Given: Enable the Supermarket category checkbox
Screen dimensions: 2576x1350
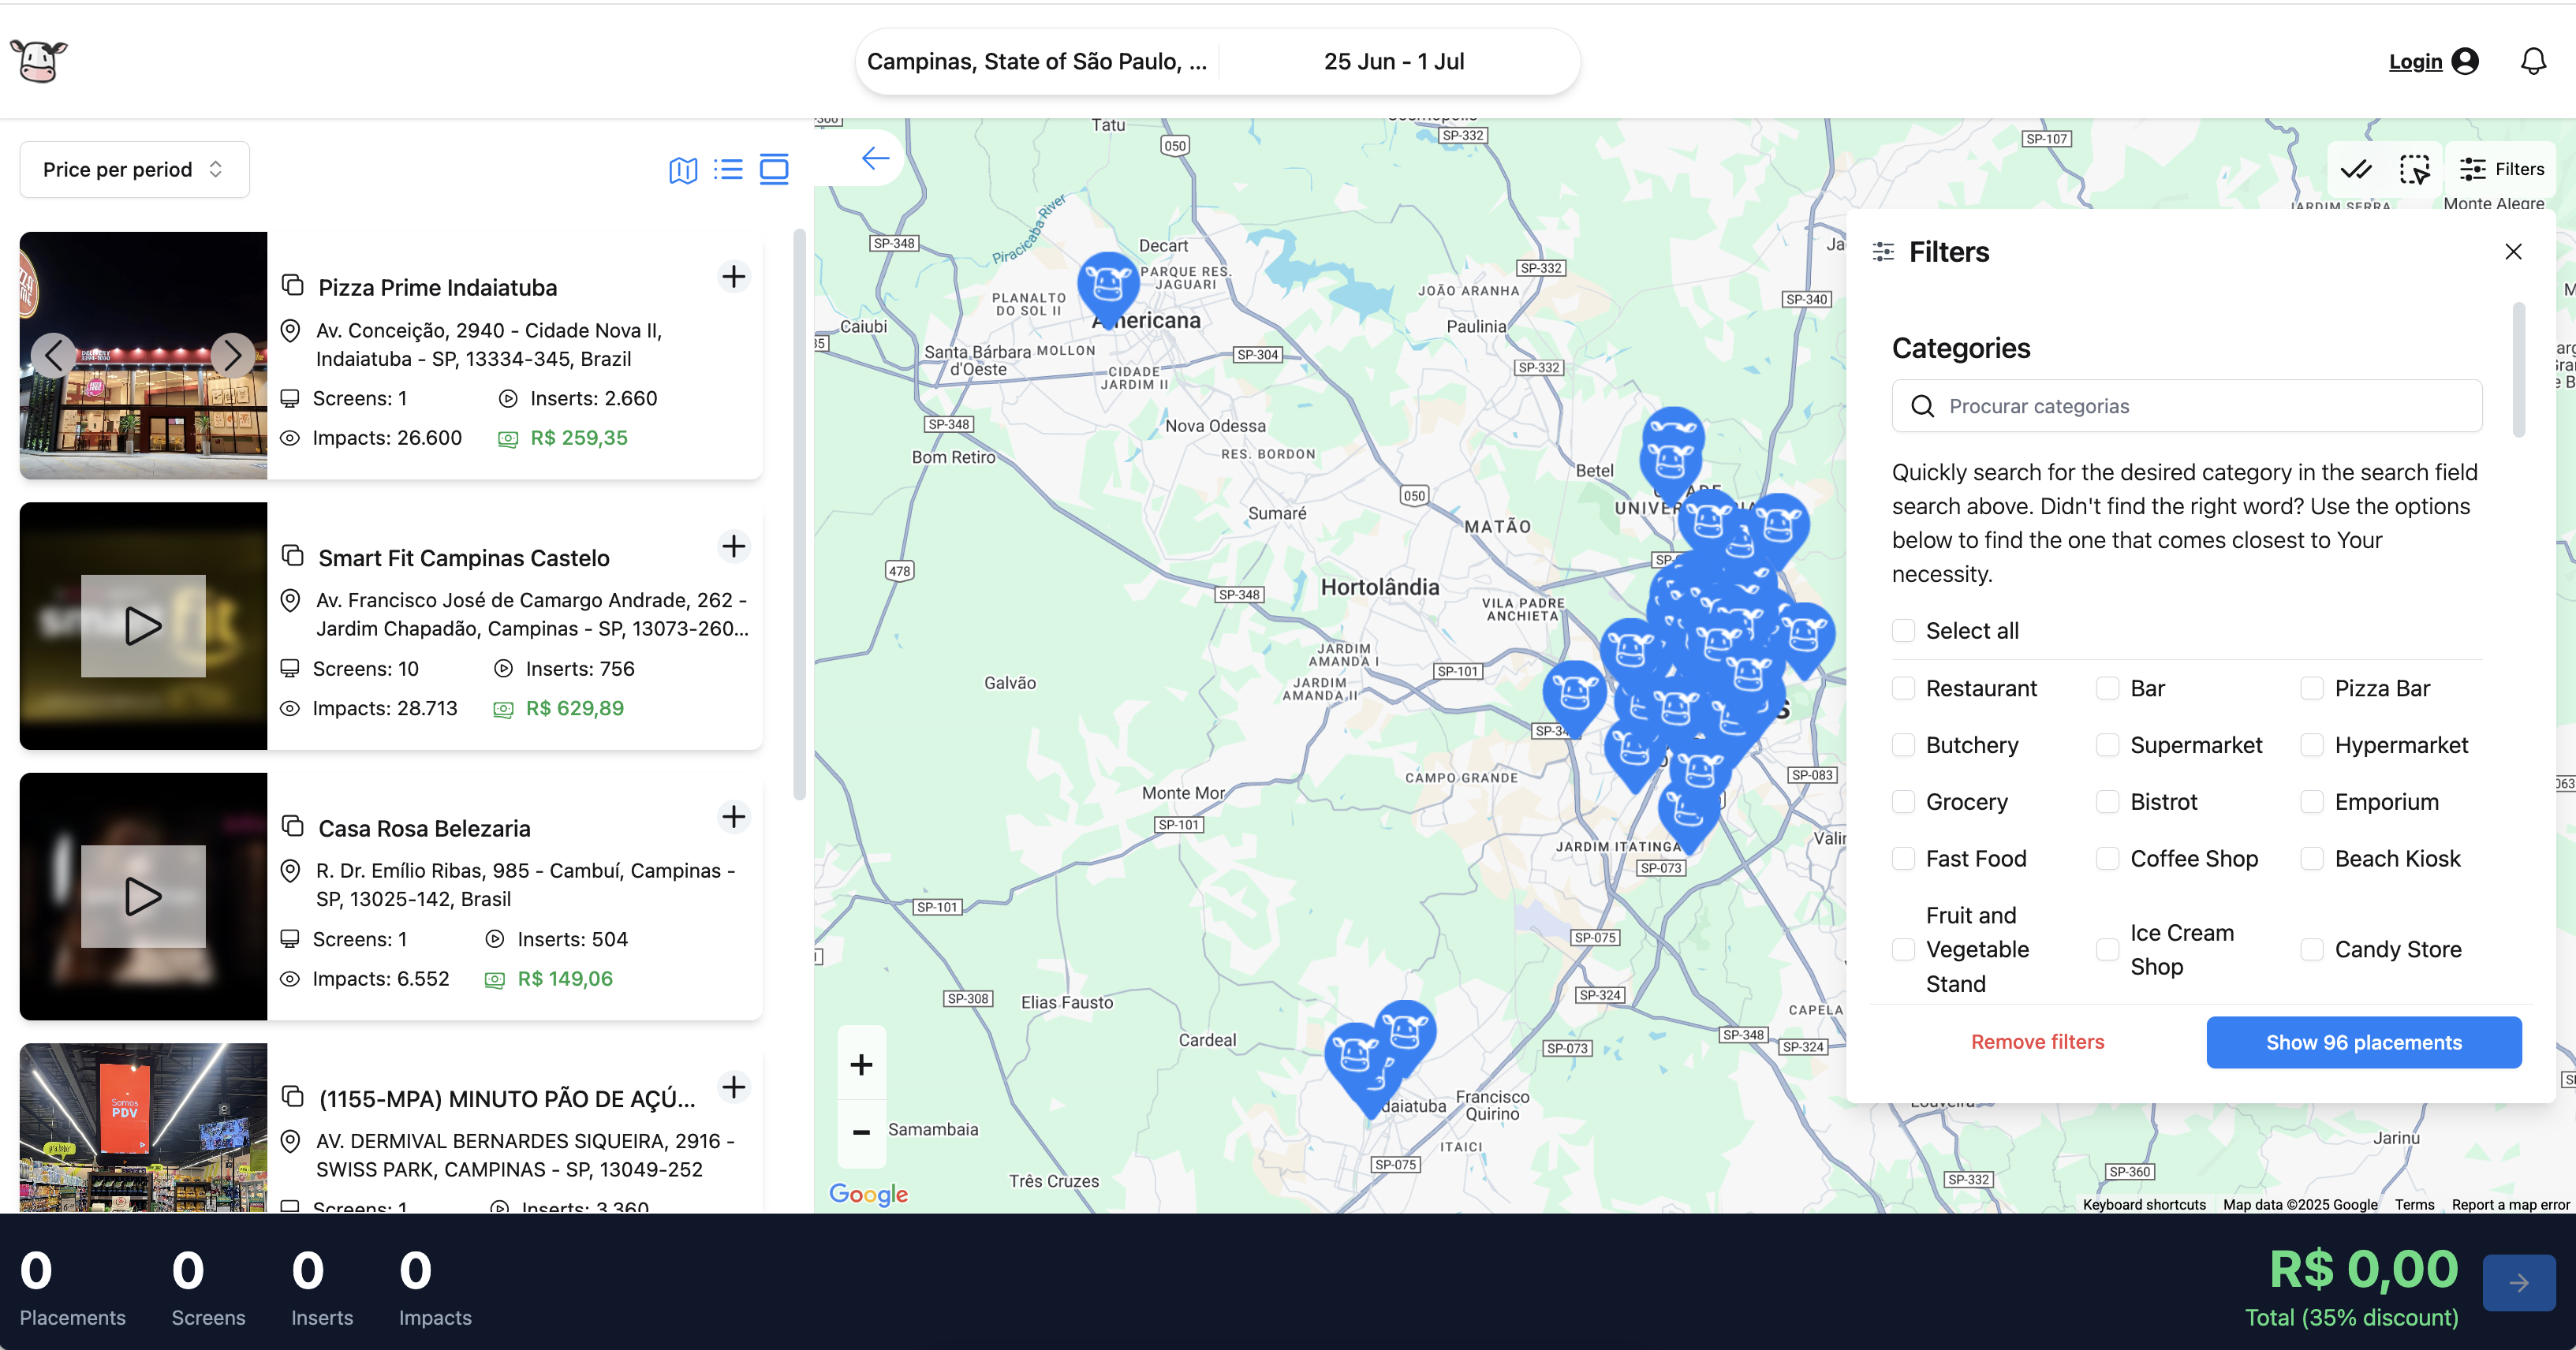Looking at the screenshot, I should pos(2107,745).
